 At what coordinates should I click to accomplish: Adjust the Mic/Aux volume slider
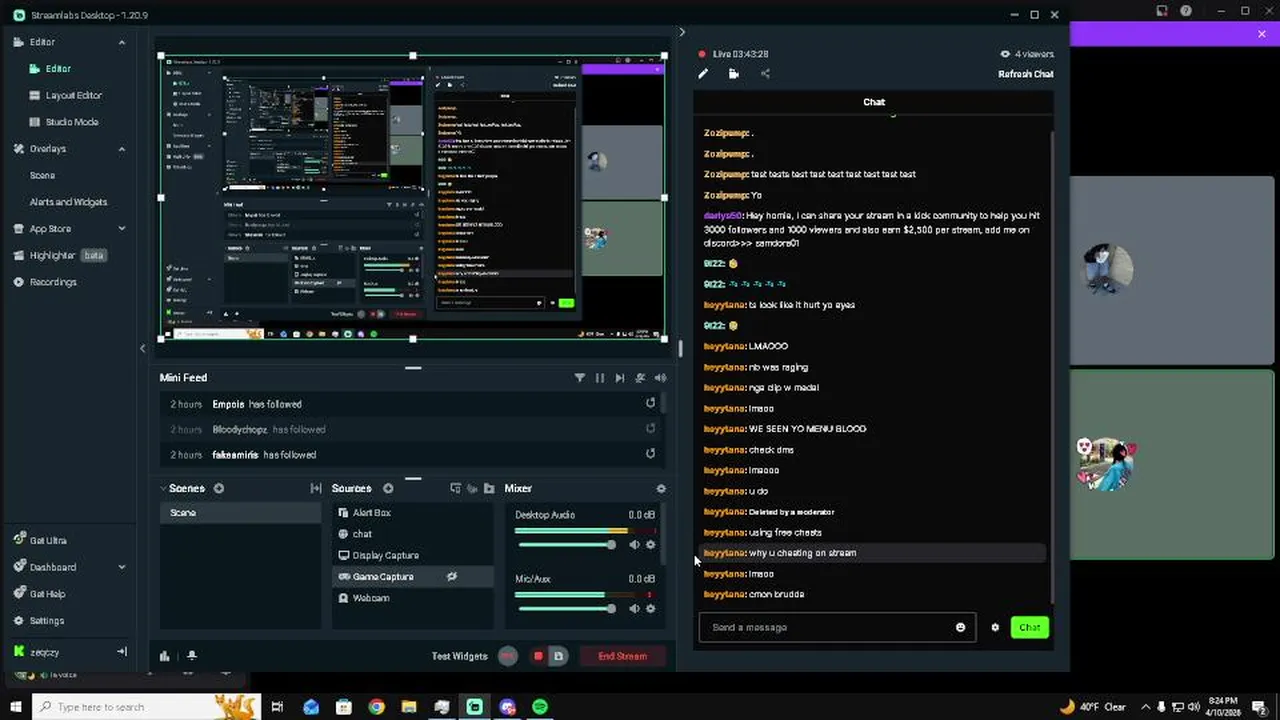coord(566,608)
